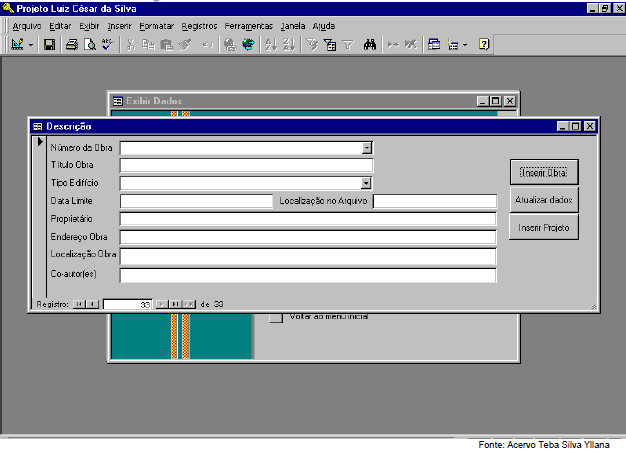Click the Apply Filter funnel icon

pos(348,44)
